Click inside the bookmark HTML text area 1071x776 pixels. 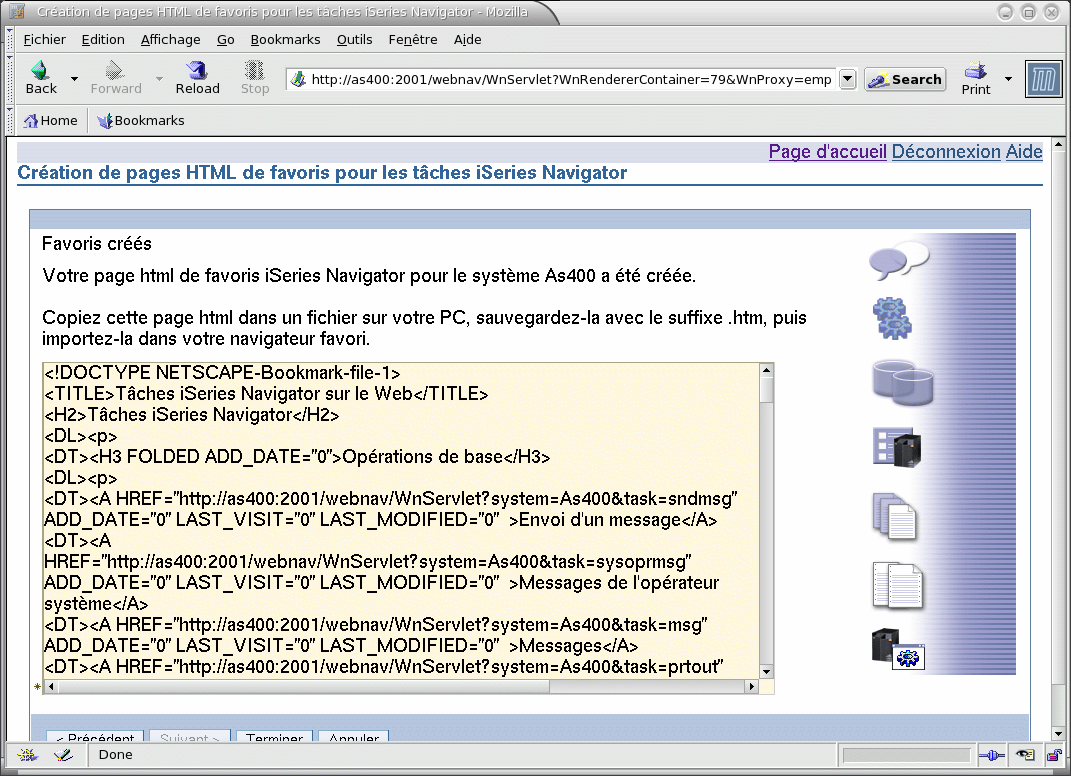(x=401, y=521)
